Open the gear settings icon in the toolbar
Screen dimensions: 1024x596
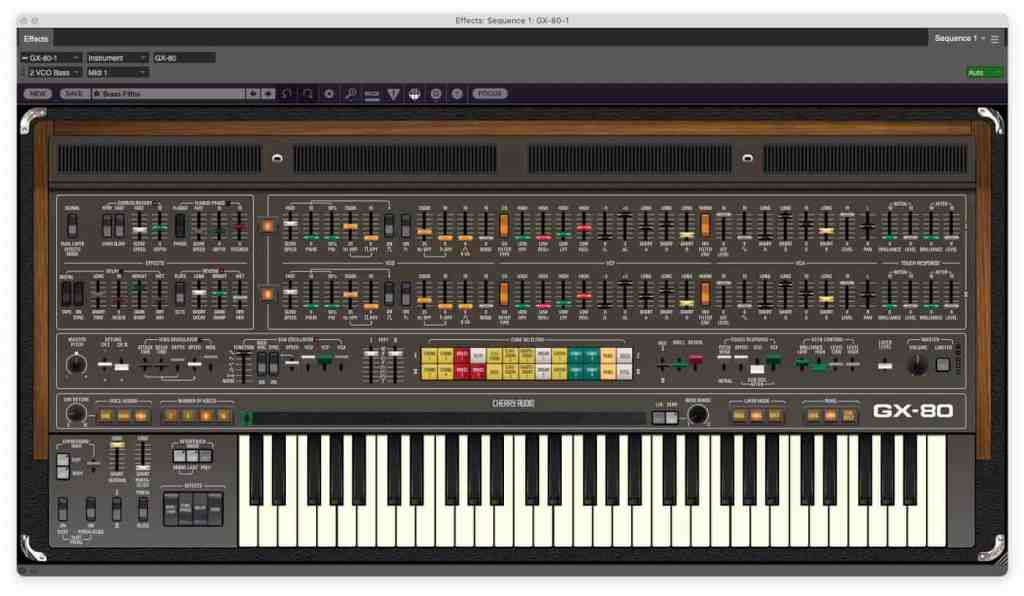coord(329,94)
